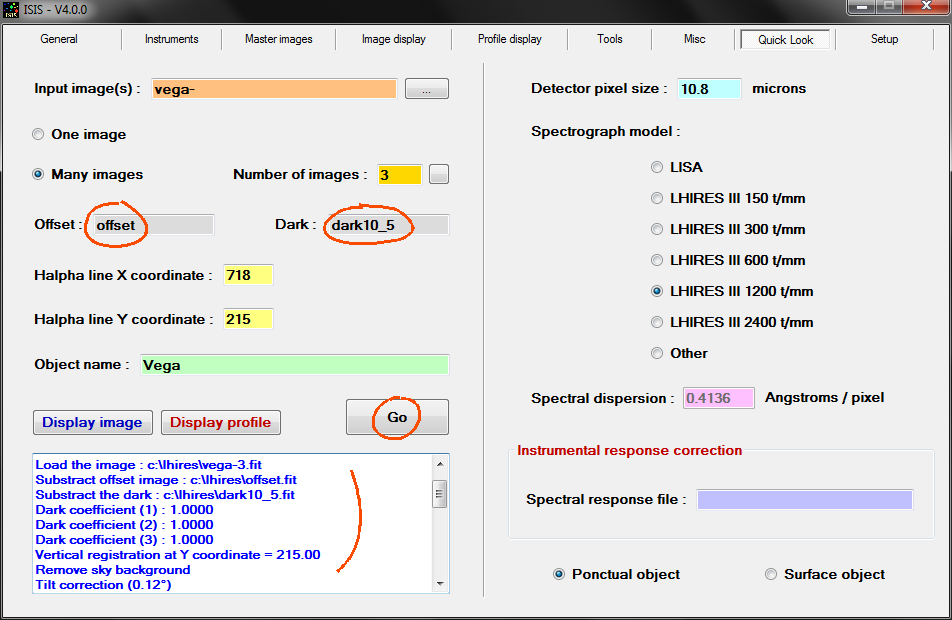Click the ISIS application icon in title bar
The image size is (952, 620).
click(x=12, y=11)
